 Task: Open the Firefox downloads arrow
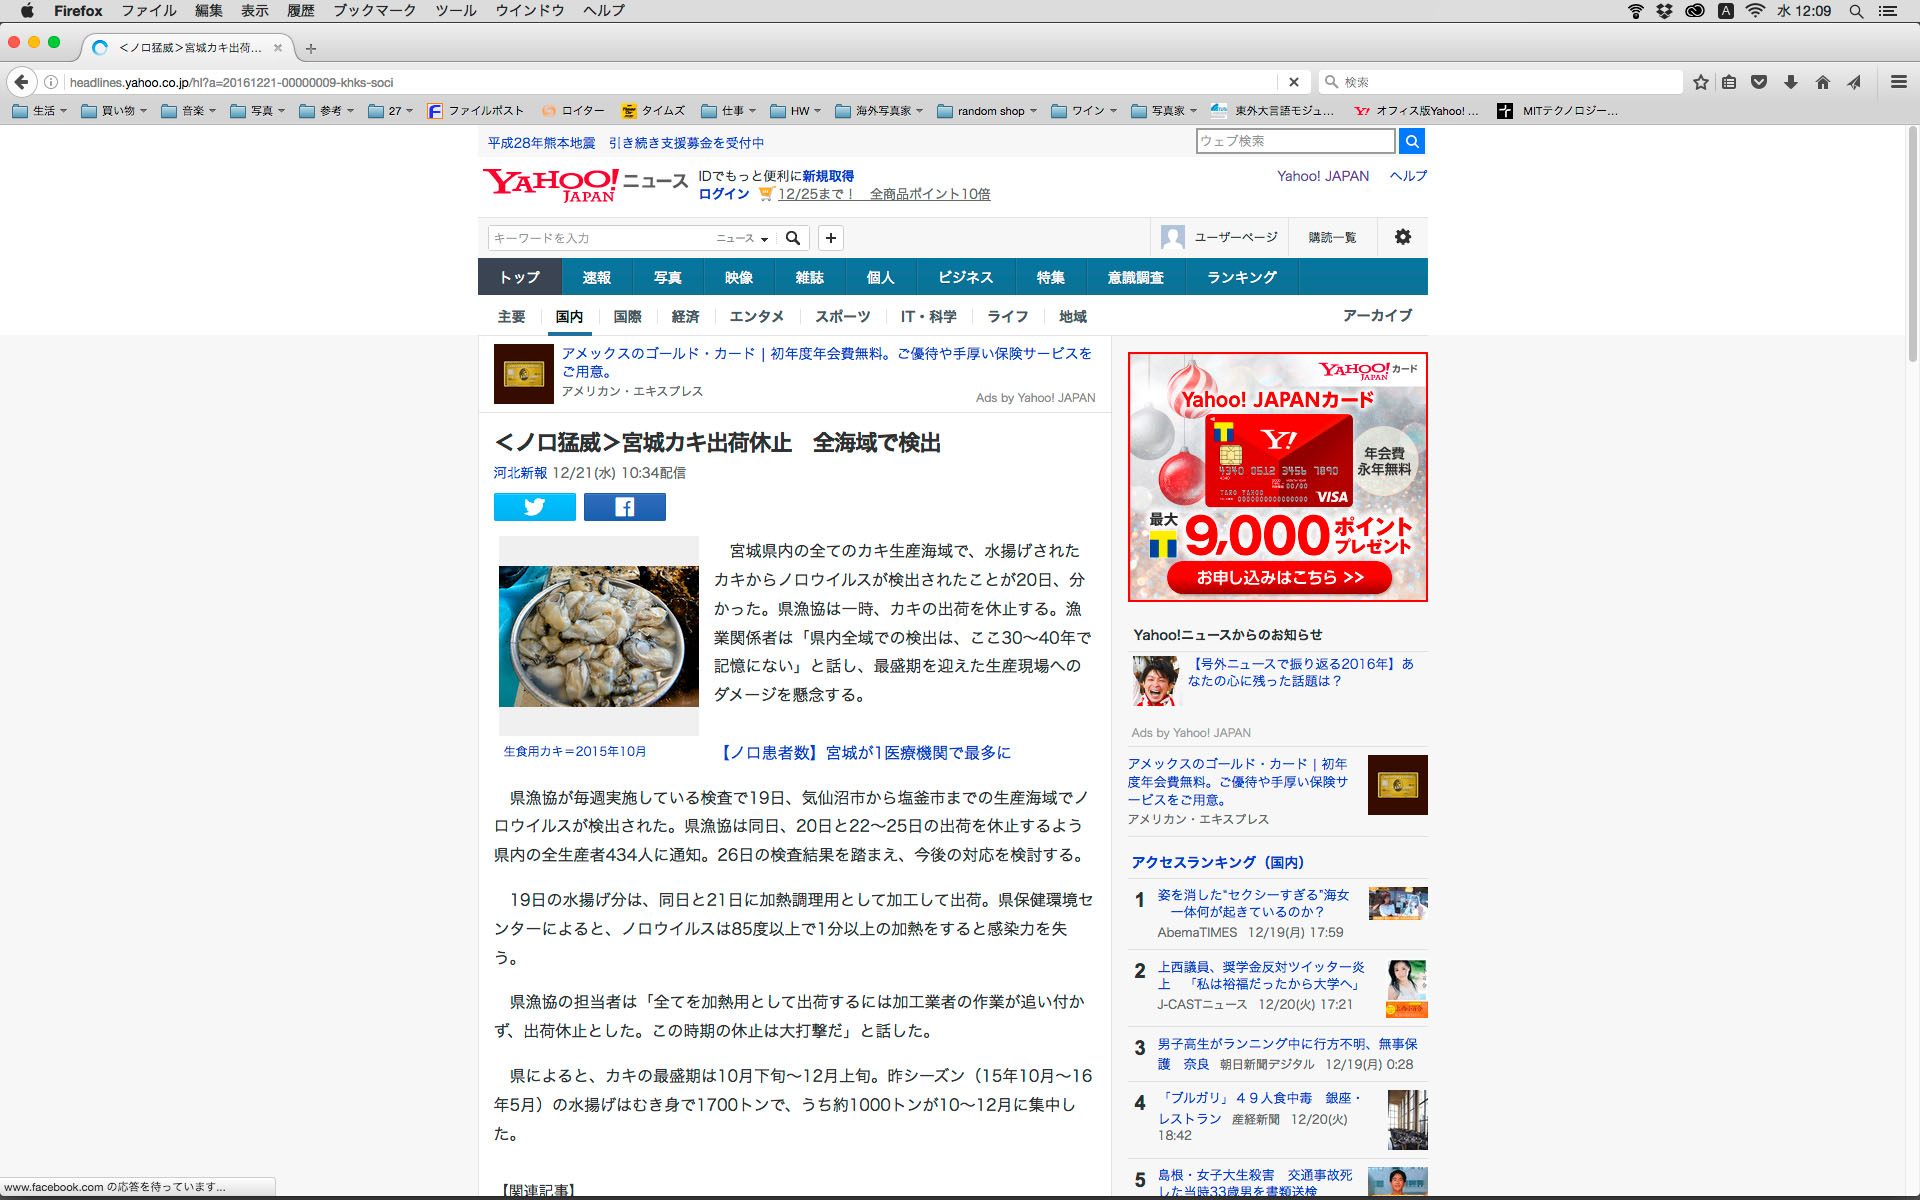1790,82
